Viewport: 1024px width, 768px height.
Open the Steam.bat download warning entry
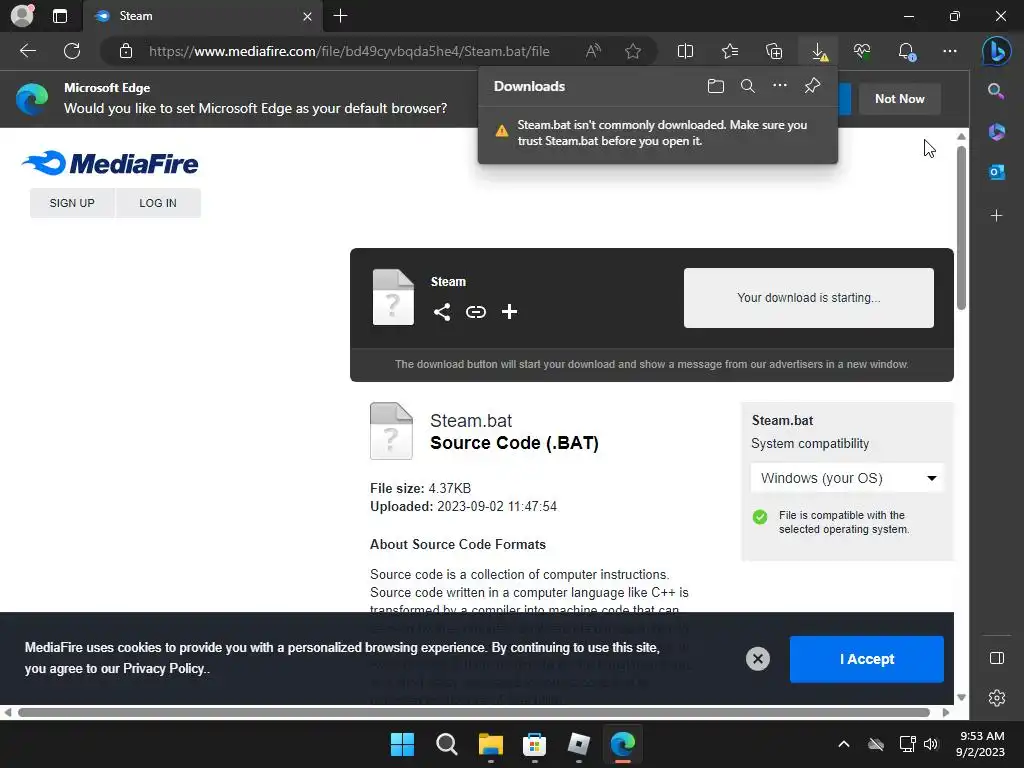pos(658,133)
